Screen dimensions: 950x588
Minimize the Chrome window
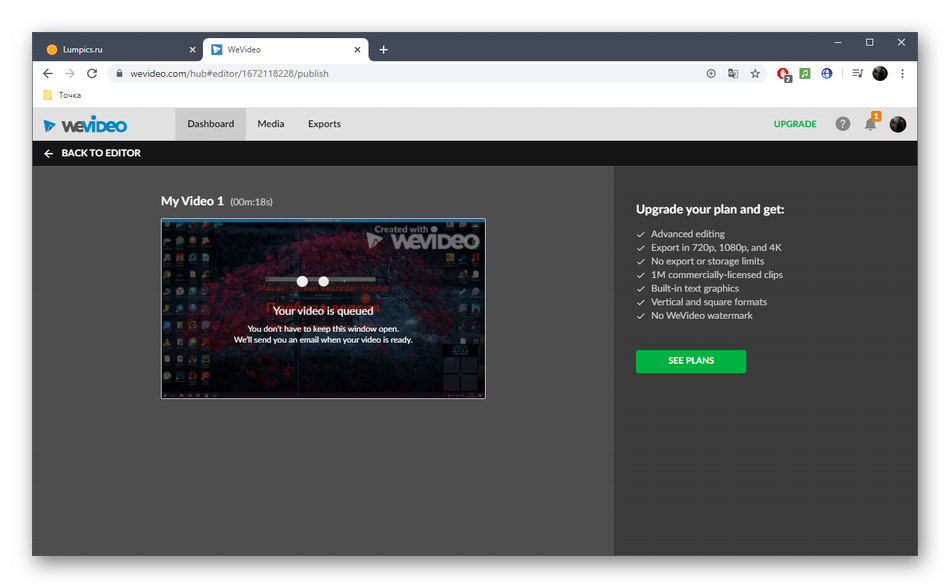[838, 42]
